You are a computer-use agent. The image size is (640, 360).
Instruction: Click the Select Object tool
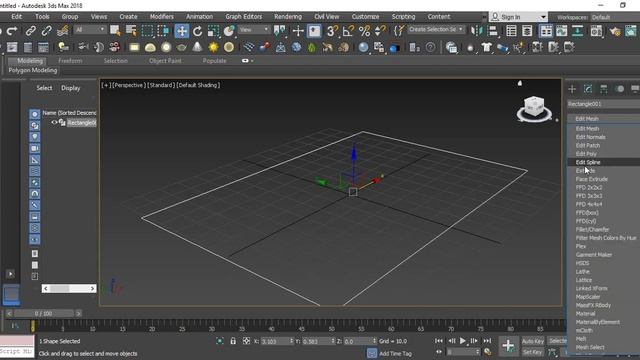tap(115, 31)
